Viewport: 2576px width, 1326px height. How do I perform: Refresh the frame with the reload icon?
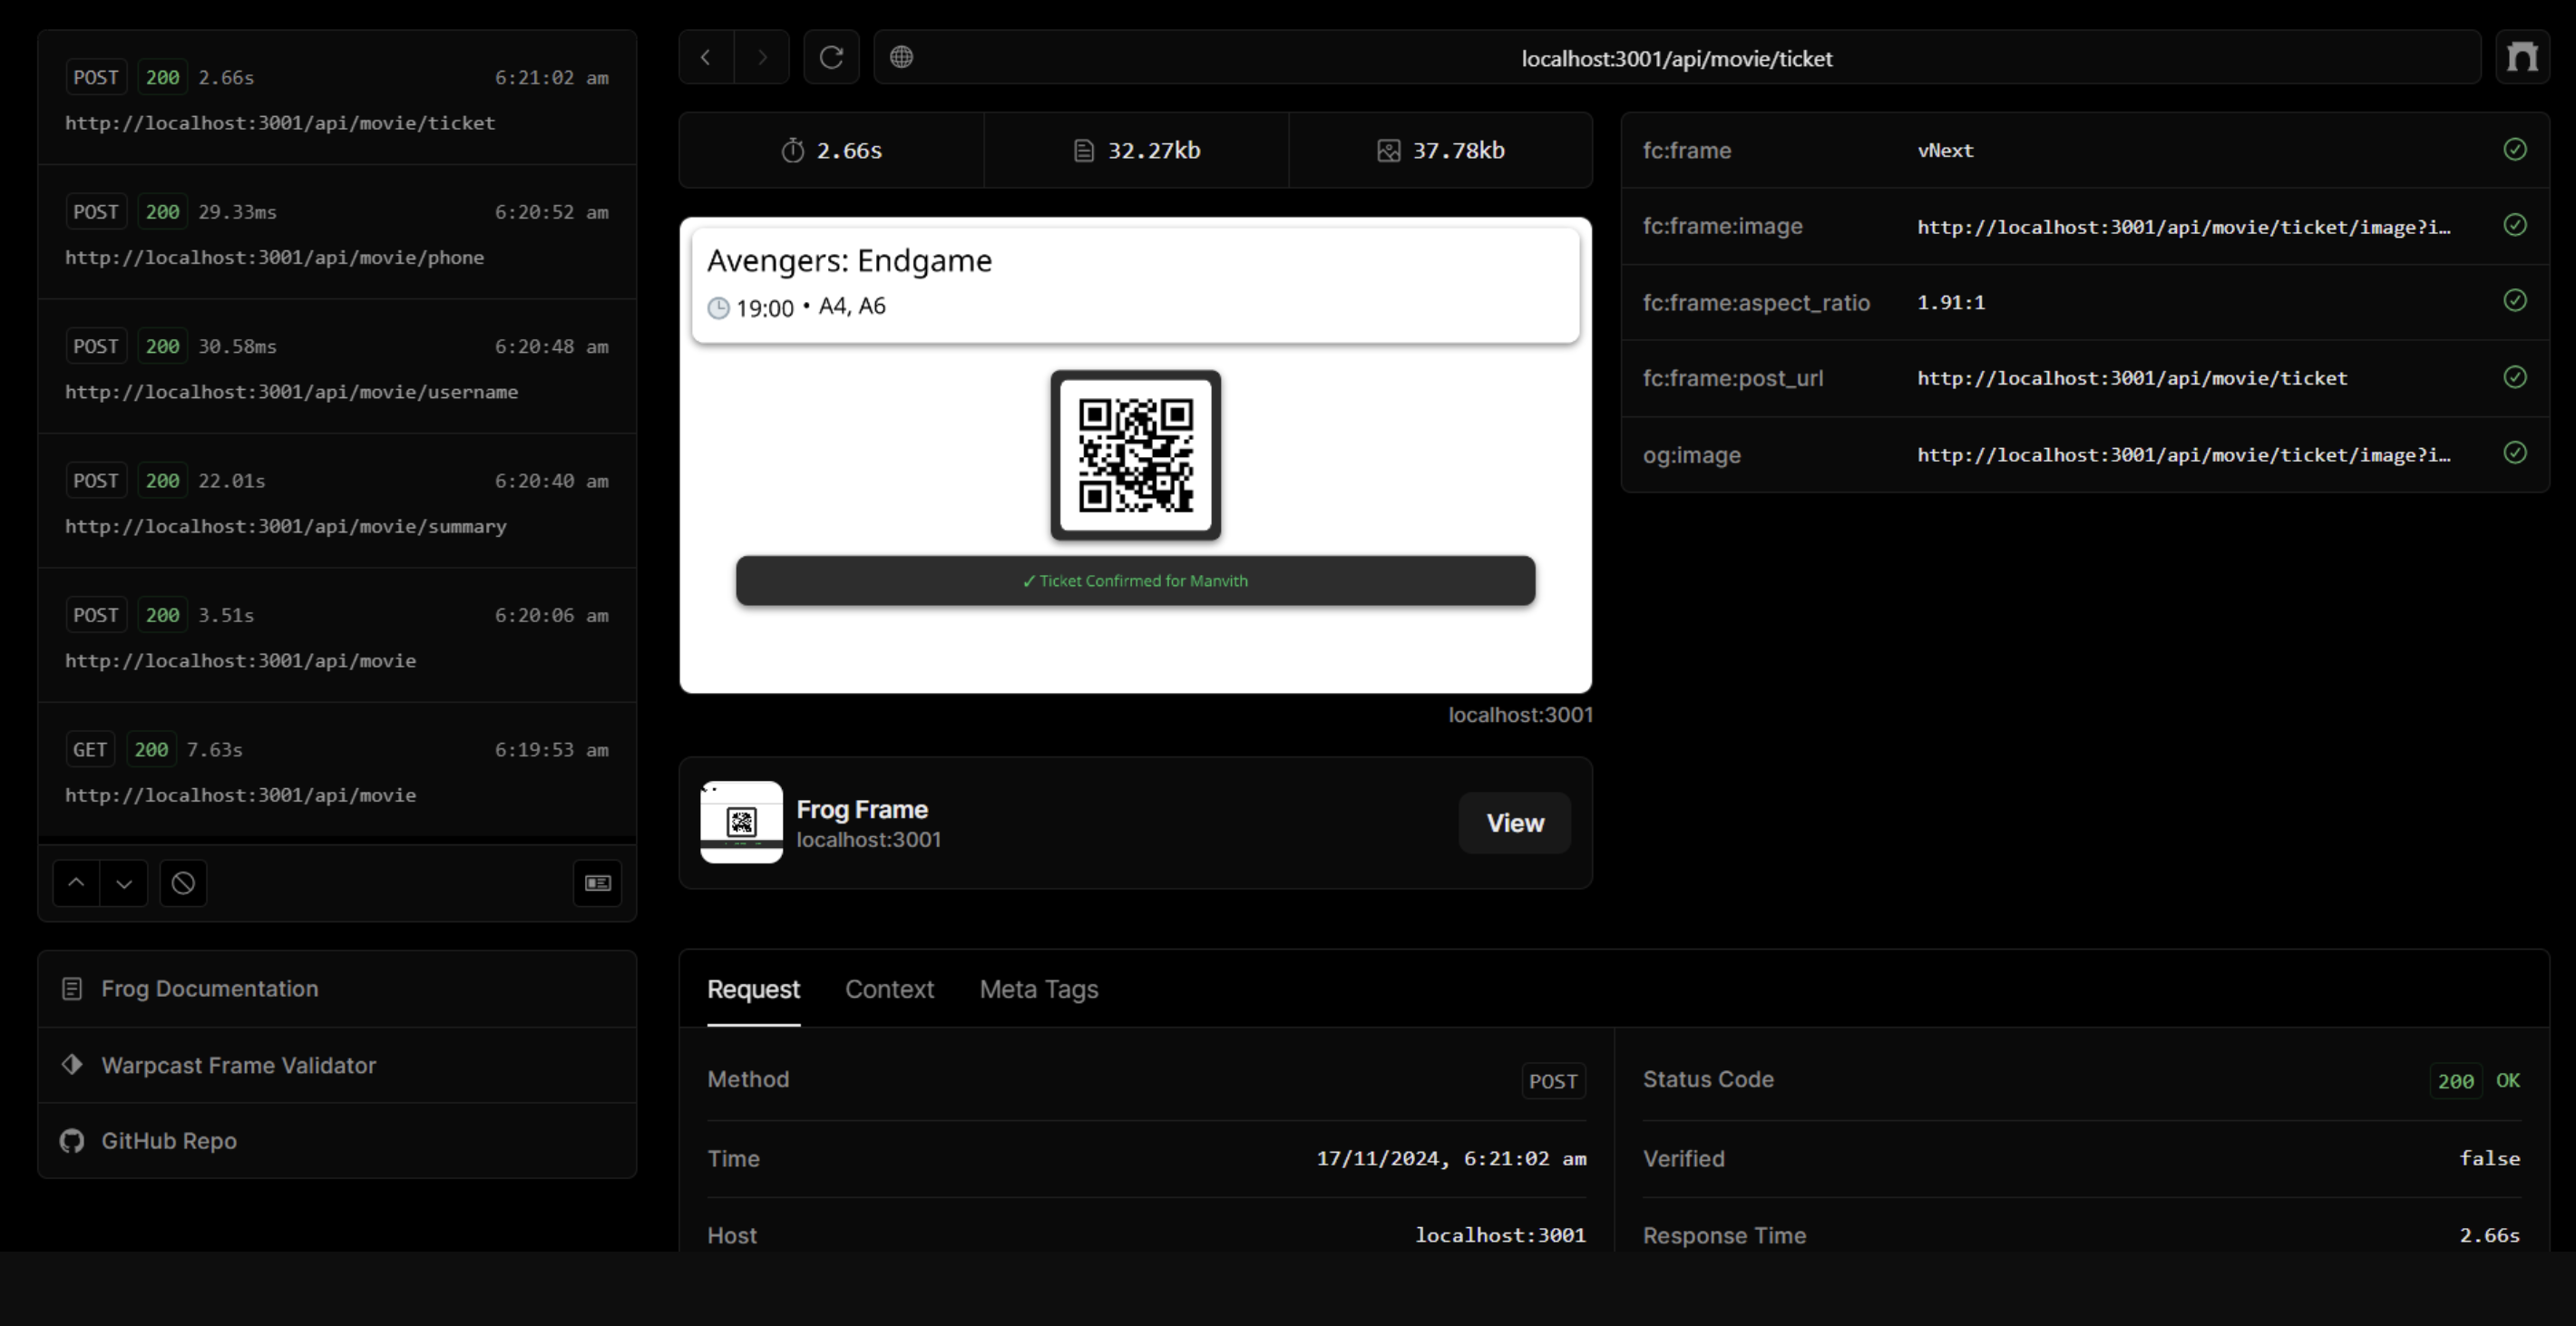tap(831, 58)
